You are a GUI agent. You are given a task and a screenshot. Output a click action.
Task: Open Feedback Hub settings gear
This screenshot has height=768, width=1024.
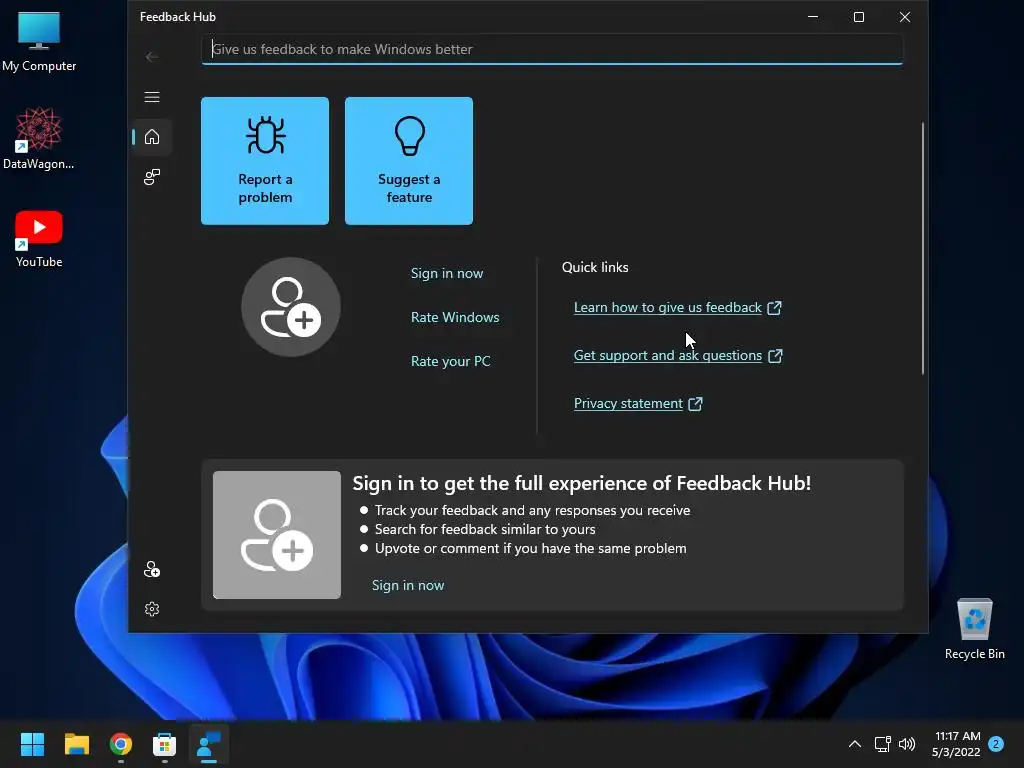[152, 609]
